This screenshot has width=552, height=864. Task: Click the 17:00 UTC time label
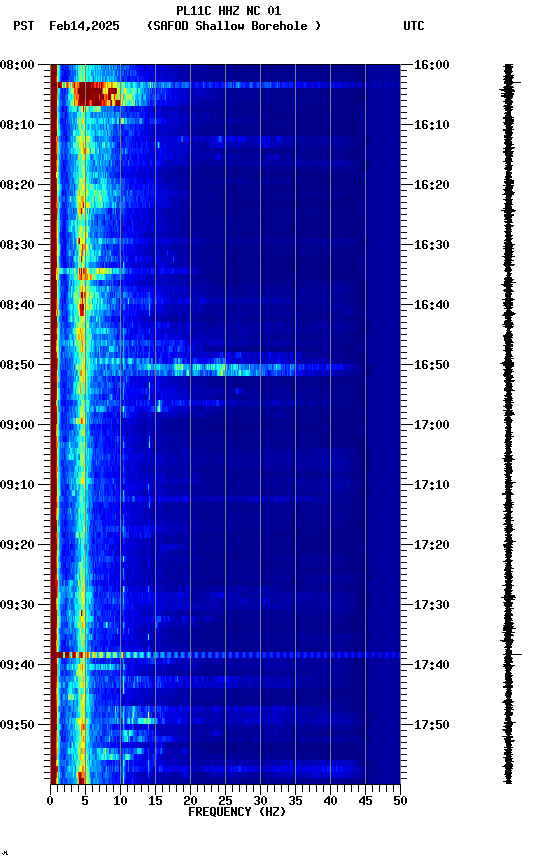click(432, 425)
